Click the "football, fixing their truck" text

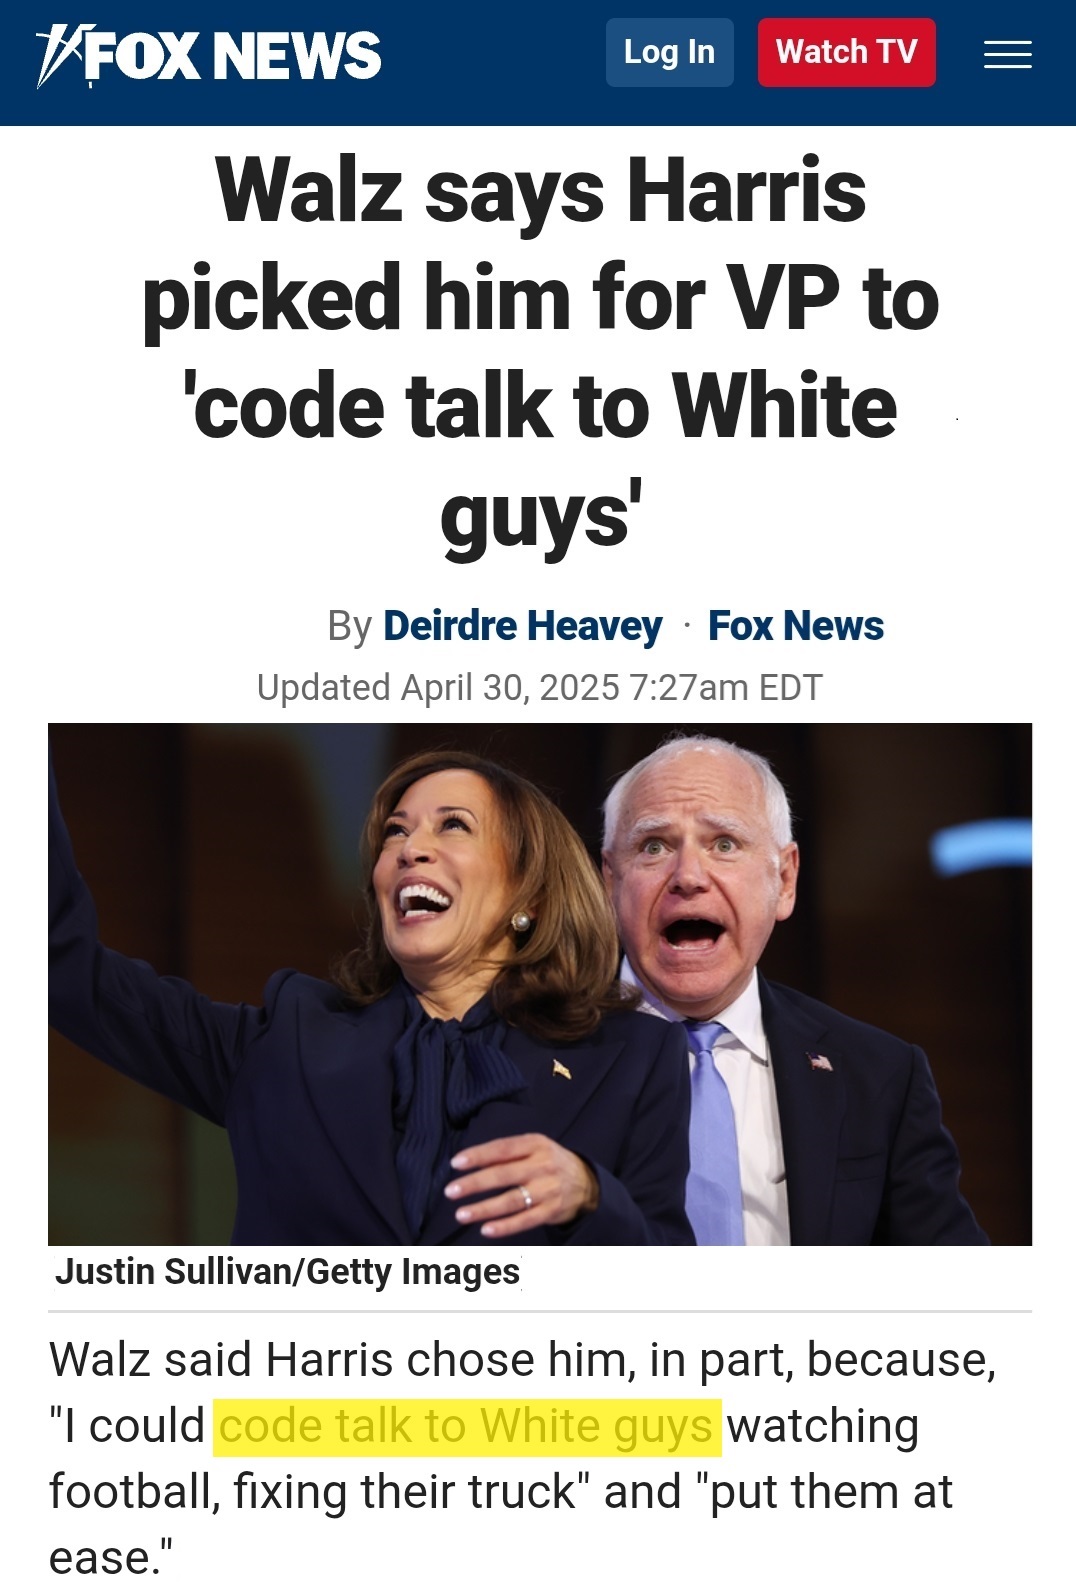coord(313,1492)
